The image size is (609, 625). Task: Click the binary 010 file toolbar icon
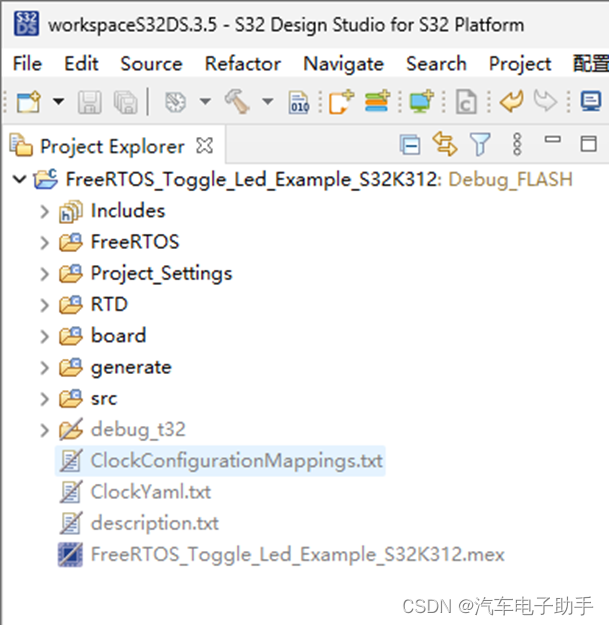[x=299, y=102]
